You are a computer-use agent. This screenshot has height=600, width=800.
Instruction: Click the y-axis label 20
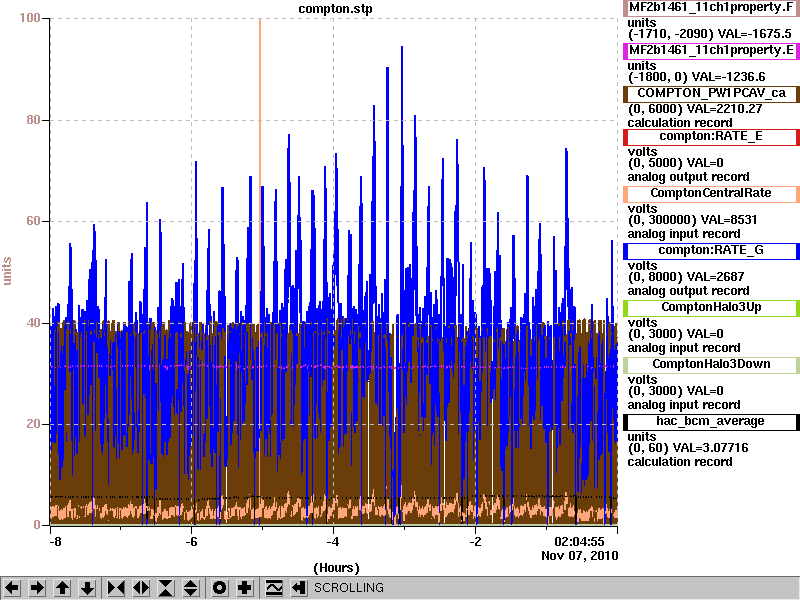[33, 423]
